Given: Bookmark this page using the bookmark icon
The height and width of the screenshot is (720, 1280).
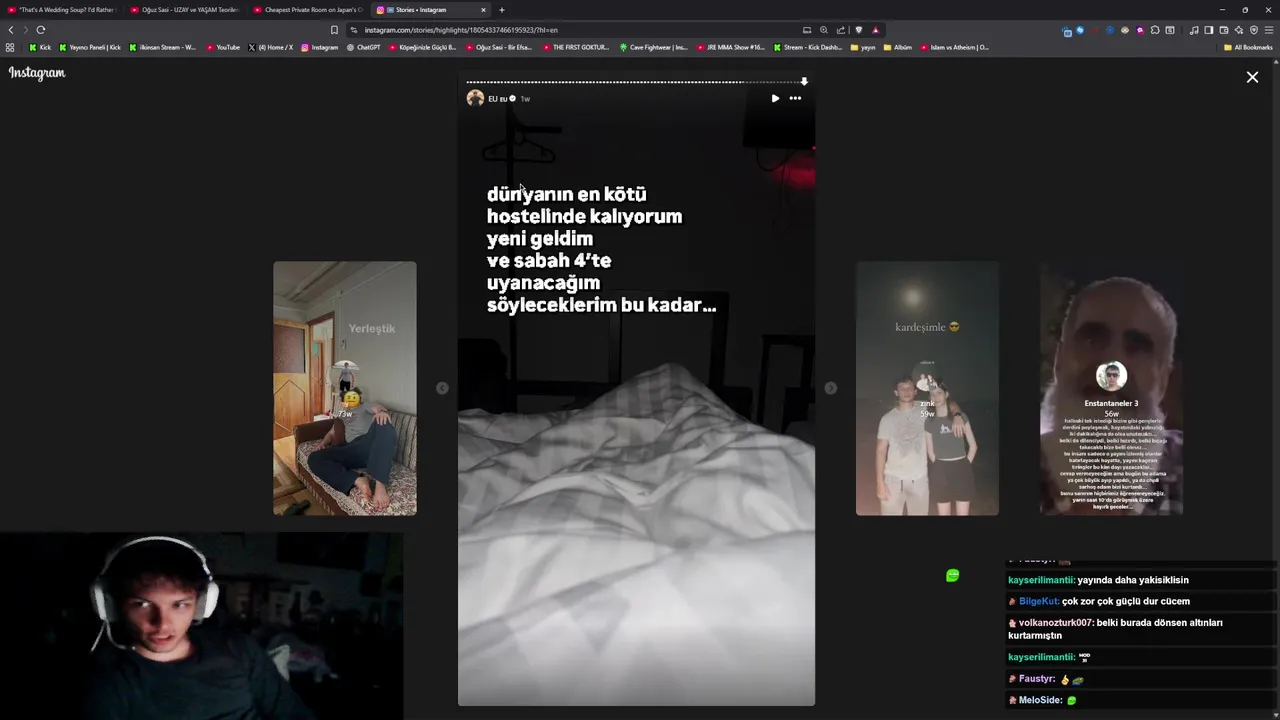Looking at the screenshot, I should (334, 30).
